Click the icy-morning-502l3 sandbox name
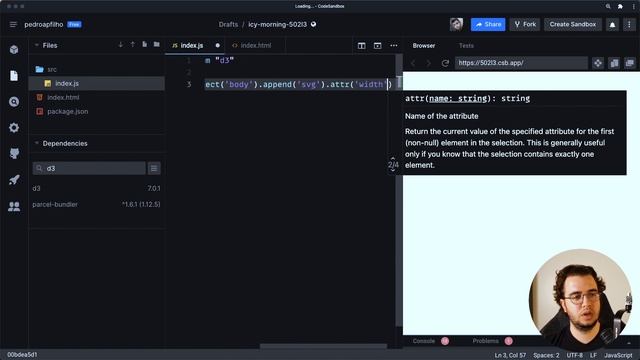Screen dimensions: 640x360 278,24
